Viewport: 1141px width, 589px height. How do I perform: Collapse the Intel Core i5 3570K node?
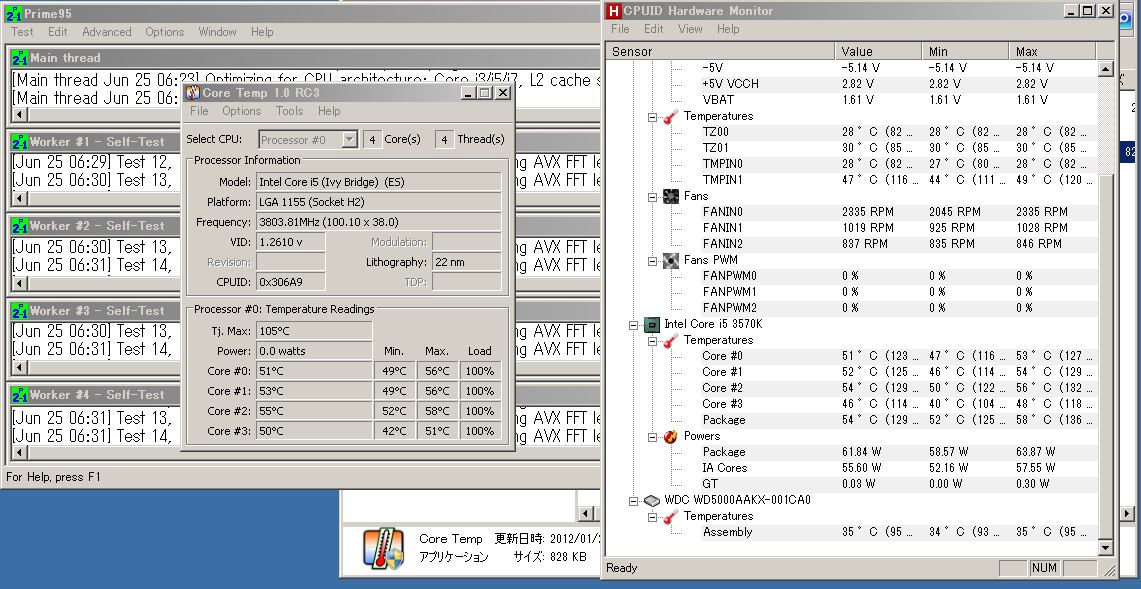click(x=633, y=324)
